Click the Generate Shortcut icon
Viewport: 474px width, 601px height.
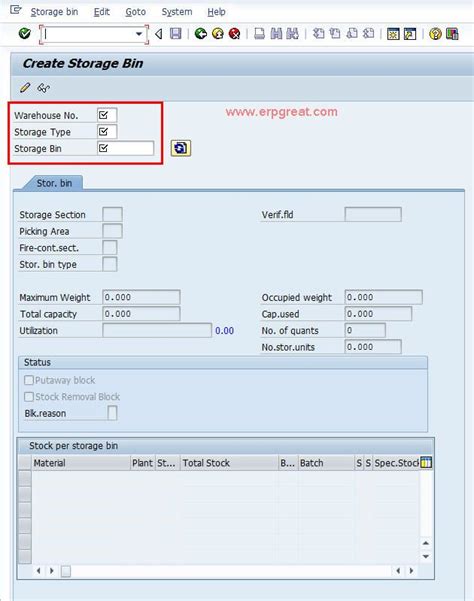(410, 34)
